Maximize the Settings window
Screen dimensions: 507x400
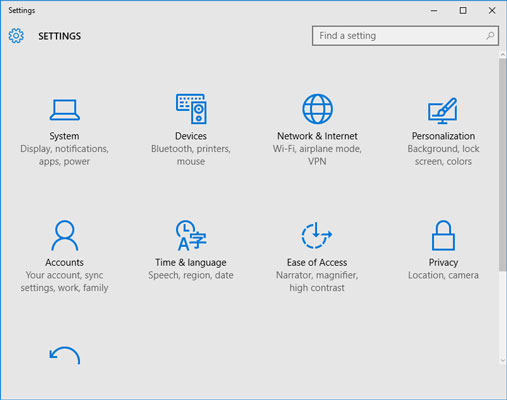click(x=463, y=11)
